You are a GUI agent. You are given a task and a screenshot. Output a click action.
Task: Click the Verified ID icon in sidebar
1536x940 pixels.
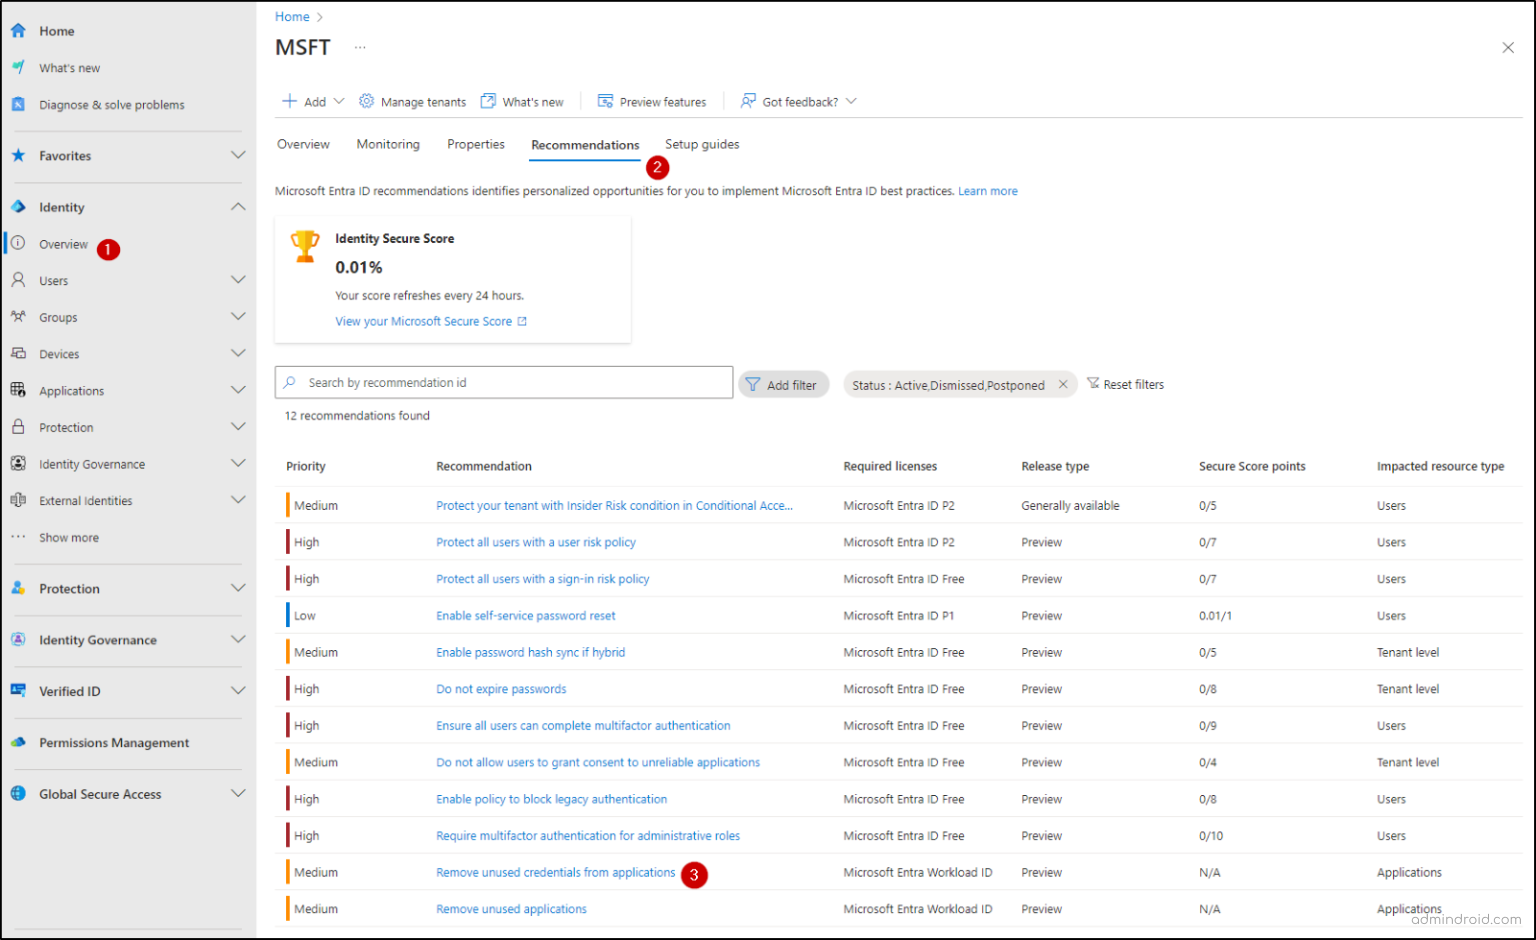pos(18,690)
